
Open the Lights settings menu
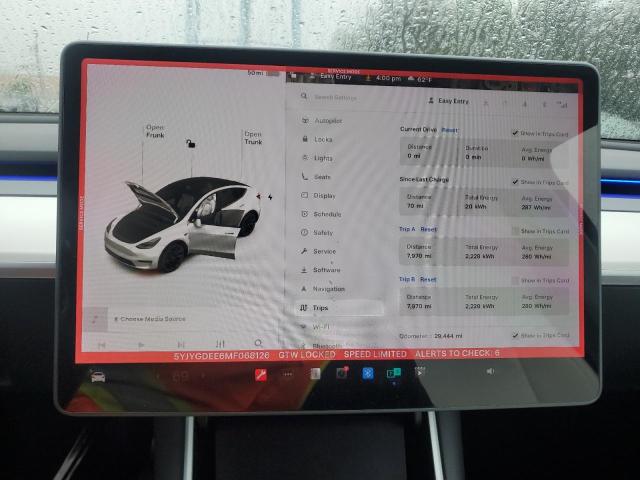(317, 158)
